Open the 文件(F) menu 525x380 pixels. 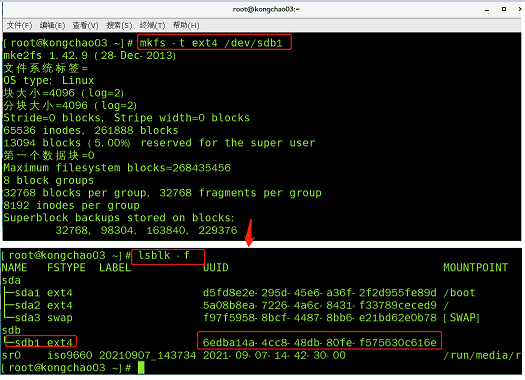19,25
